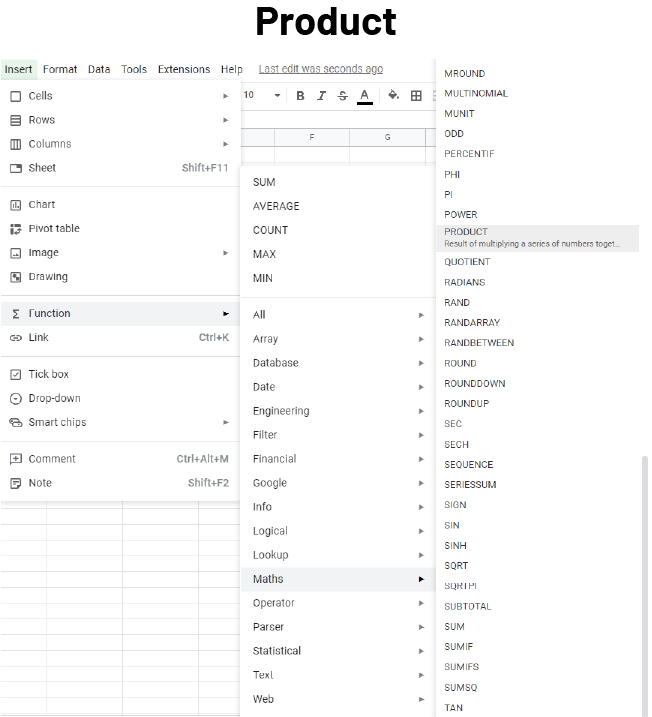Click the Drawing icon in Insert menu
652x717 pixels.
tap(16, 277)
